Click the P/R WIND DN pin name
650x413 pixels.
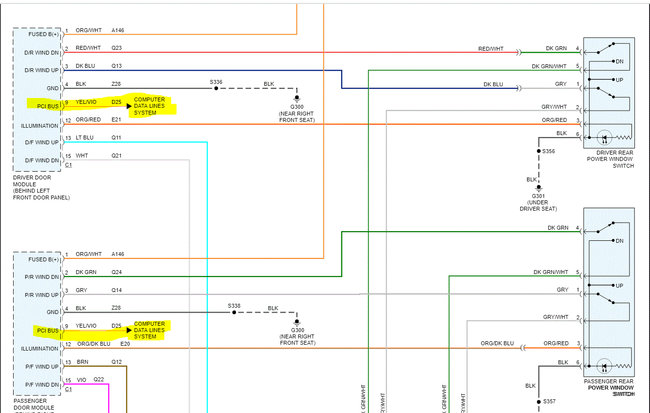click(42, 277)
